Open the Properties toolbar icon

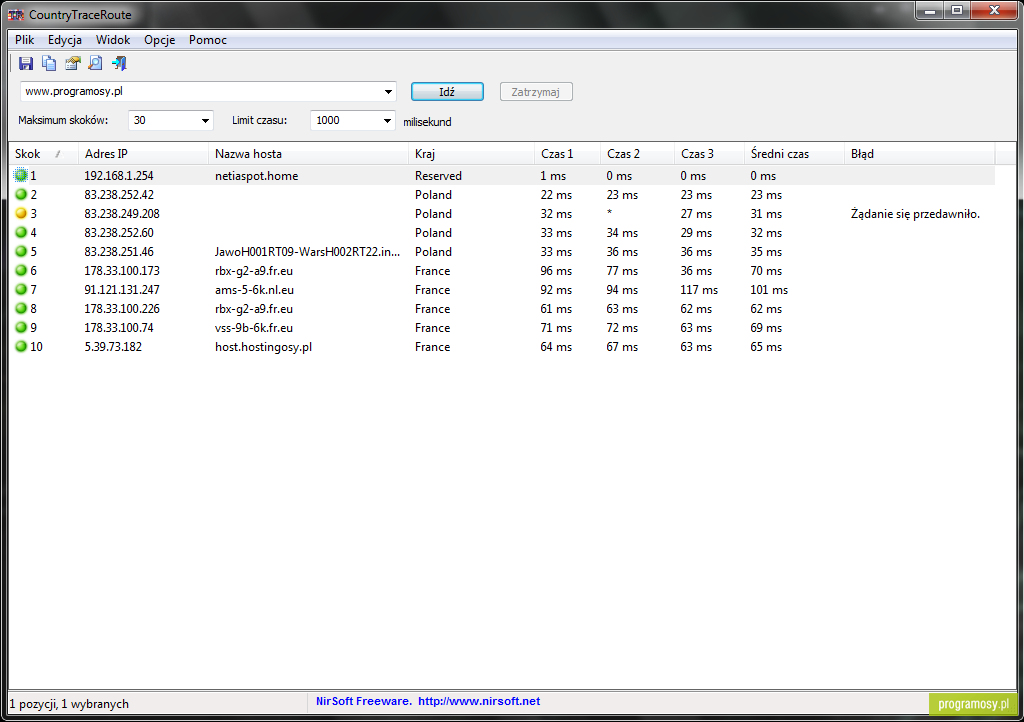72,63
